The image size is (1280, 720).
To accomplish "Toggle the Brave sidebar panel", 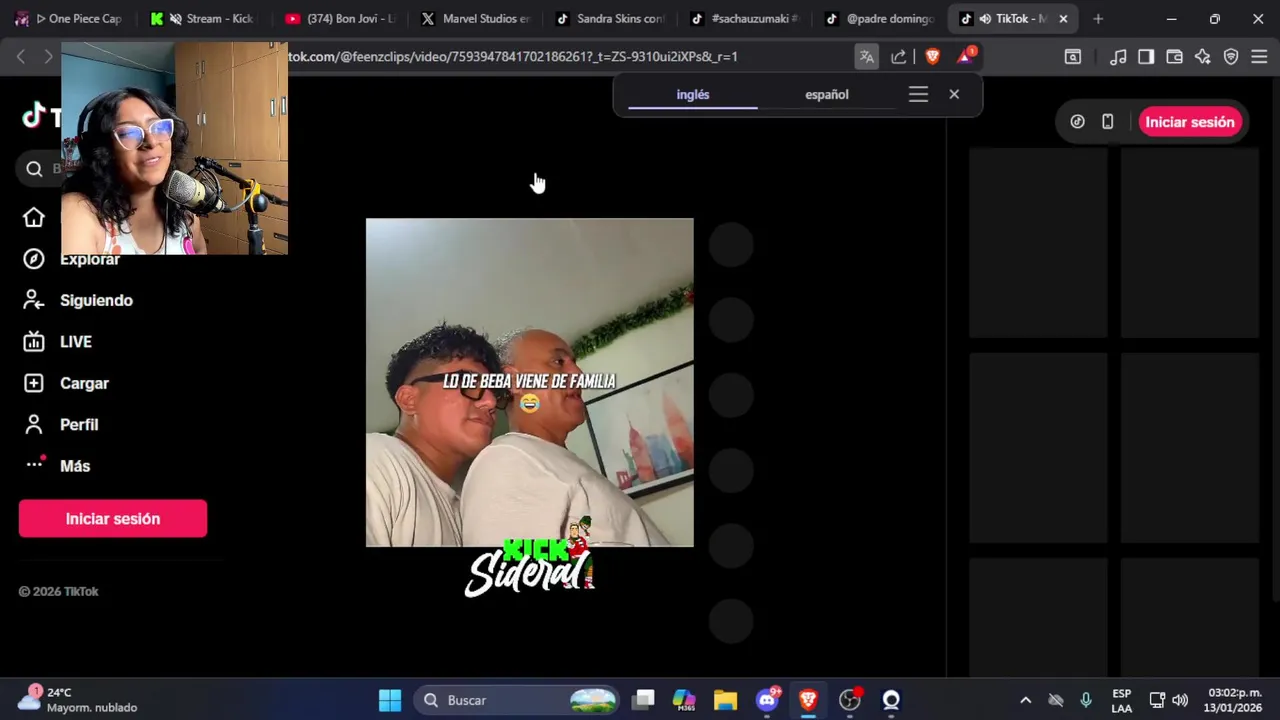I will click(1146, 57).
